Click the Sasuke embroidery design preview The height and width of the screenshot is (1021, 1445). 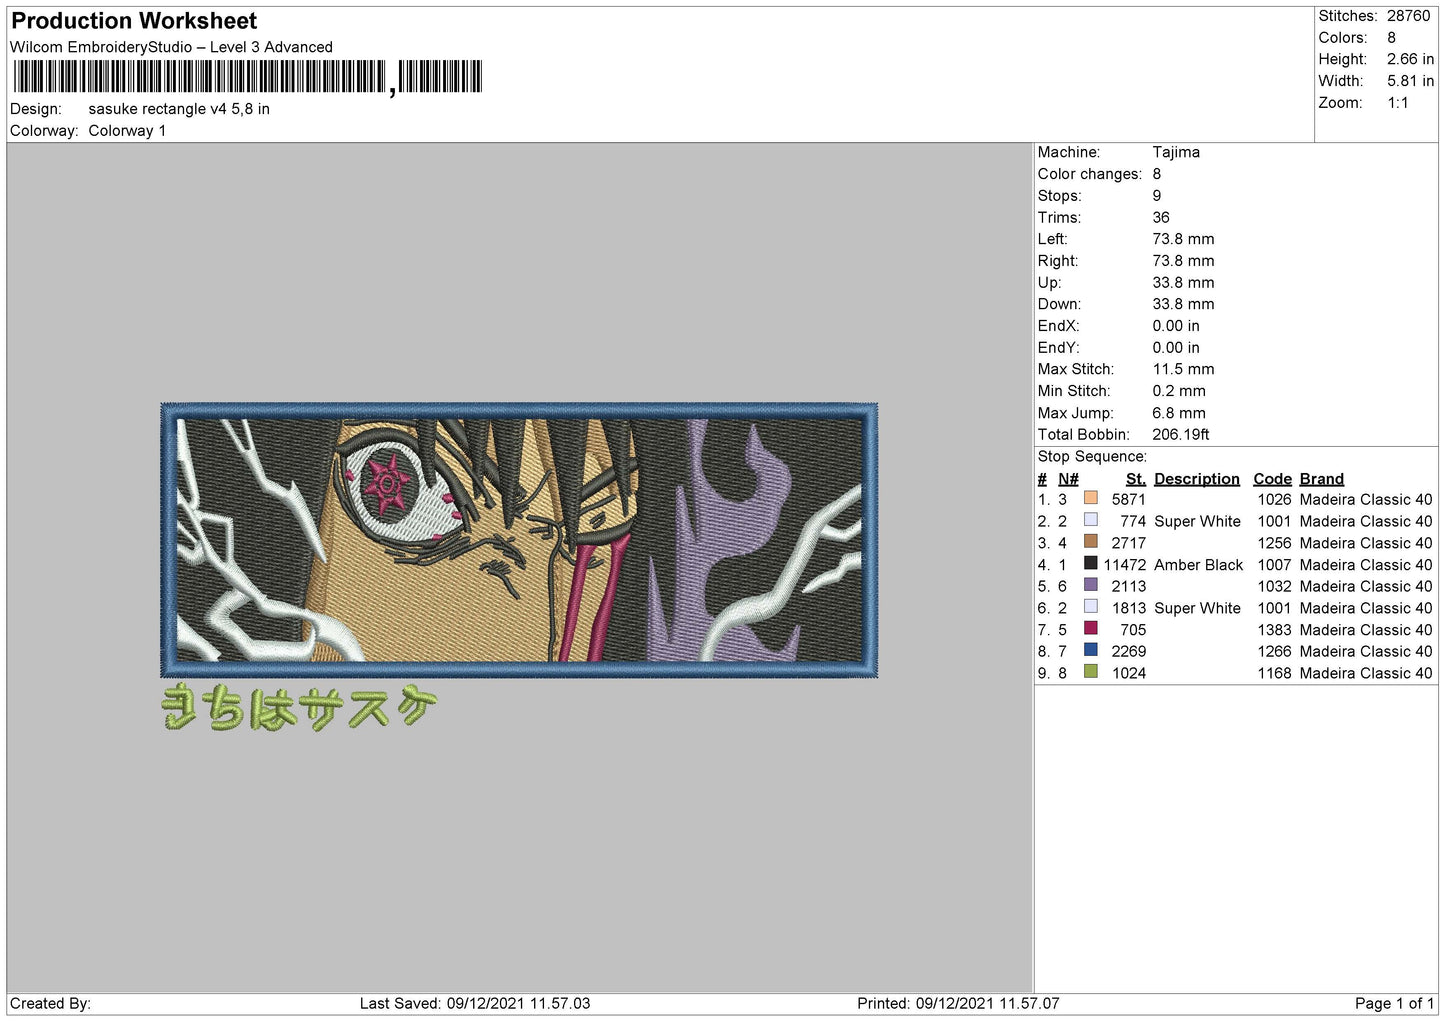519,540
